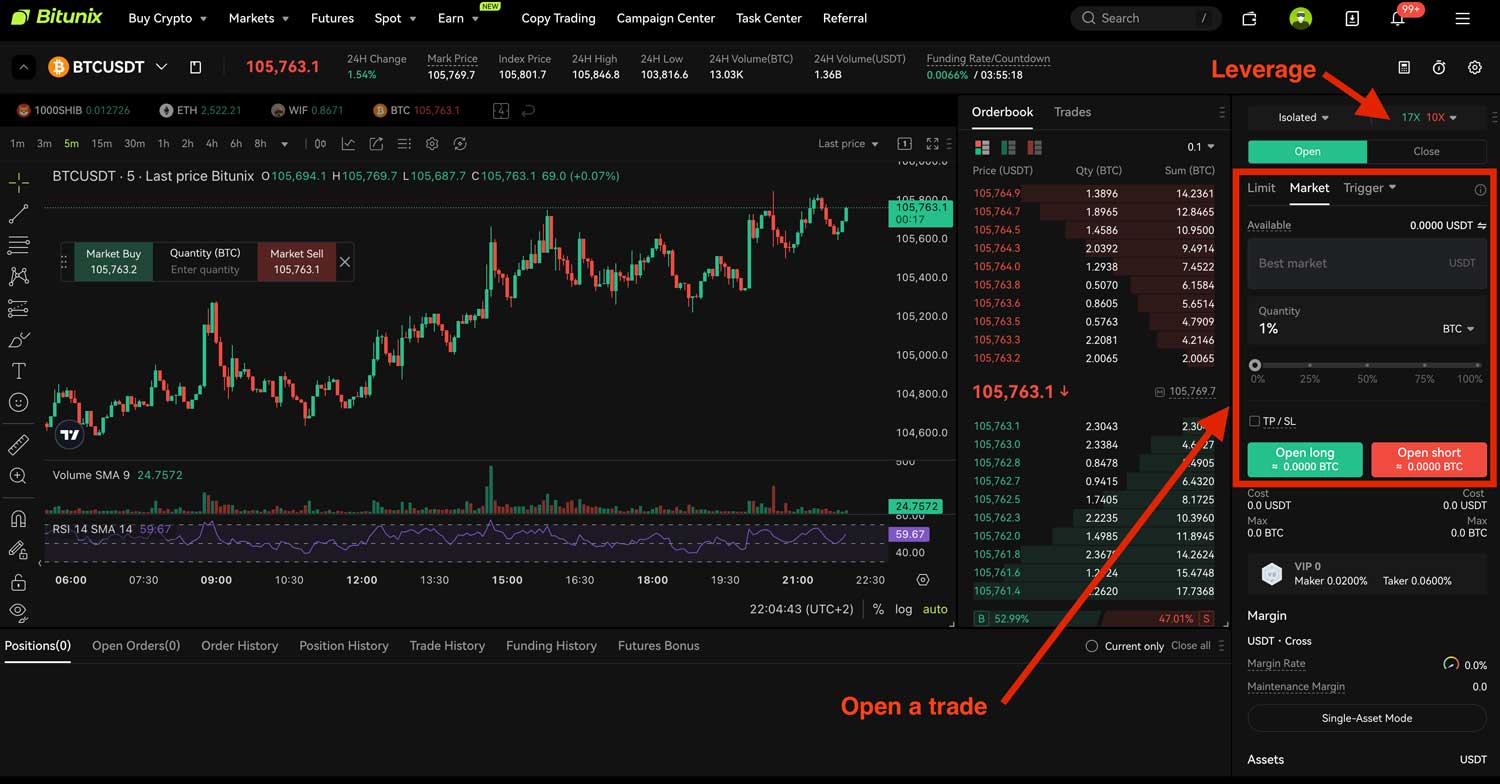This screenshot has width=1500, height=784.
Task: Click the countdown timer icon near settings
Action: pyautogui.click(x=1439, y=67)
